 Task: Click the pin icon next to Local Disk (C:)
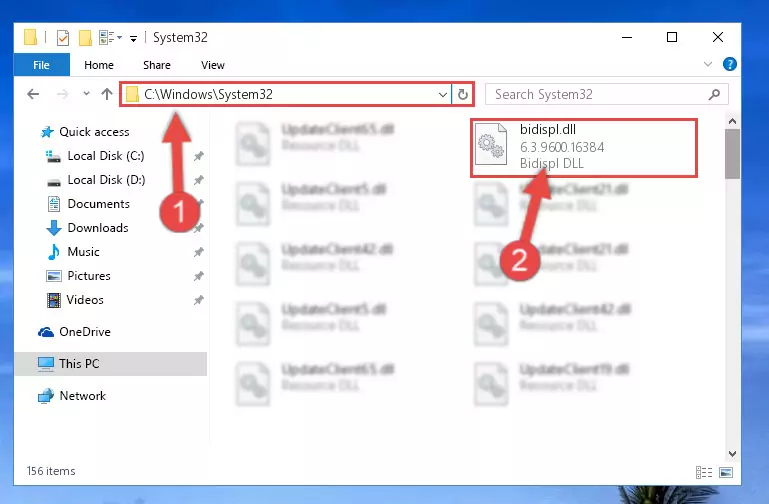click(199, 156)
